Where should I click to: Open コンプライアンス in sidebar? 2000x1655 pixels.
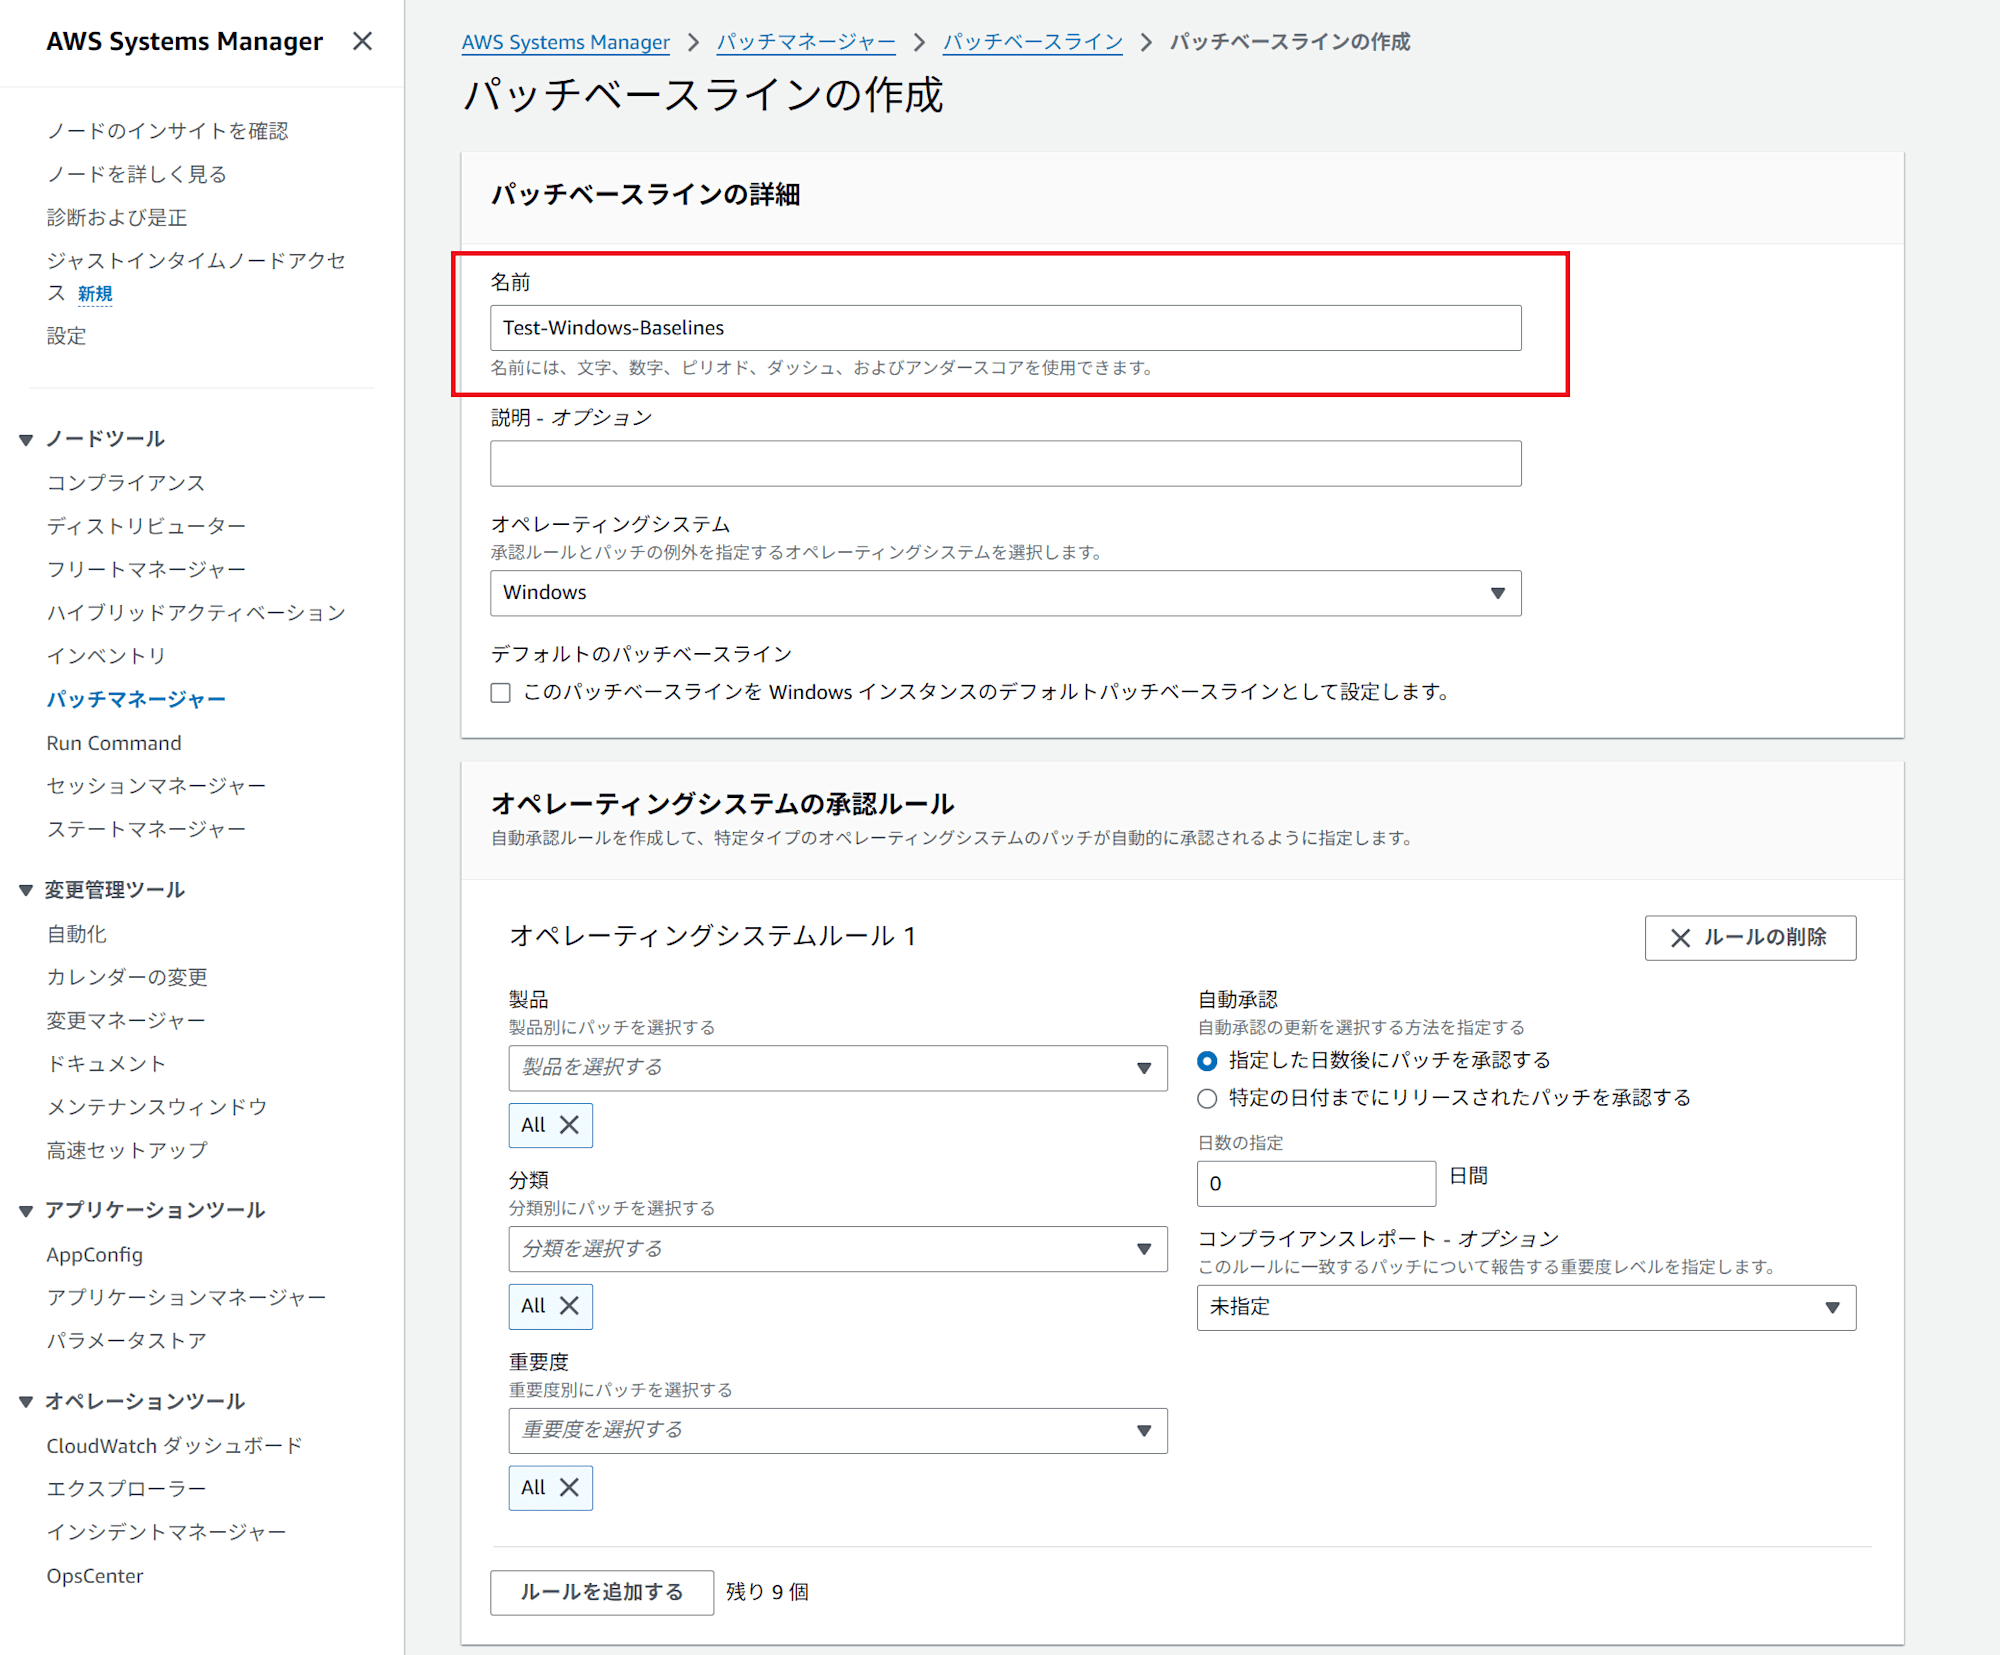coord(126,483)
